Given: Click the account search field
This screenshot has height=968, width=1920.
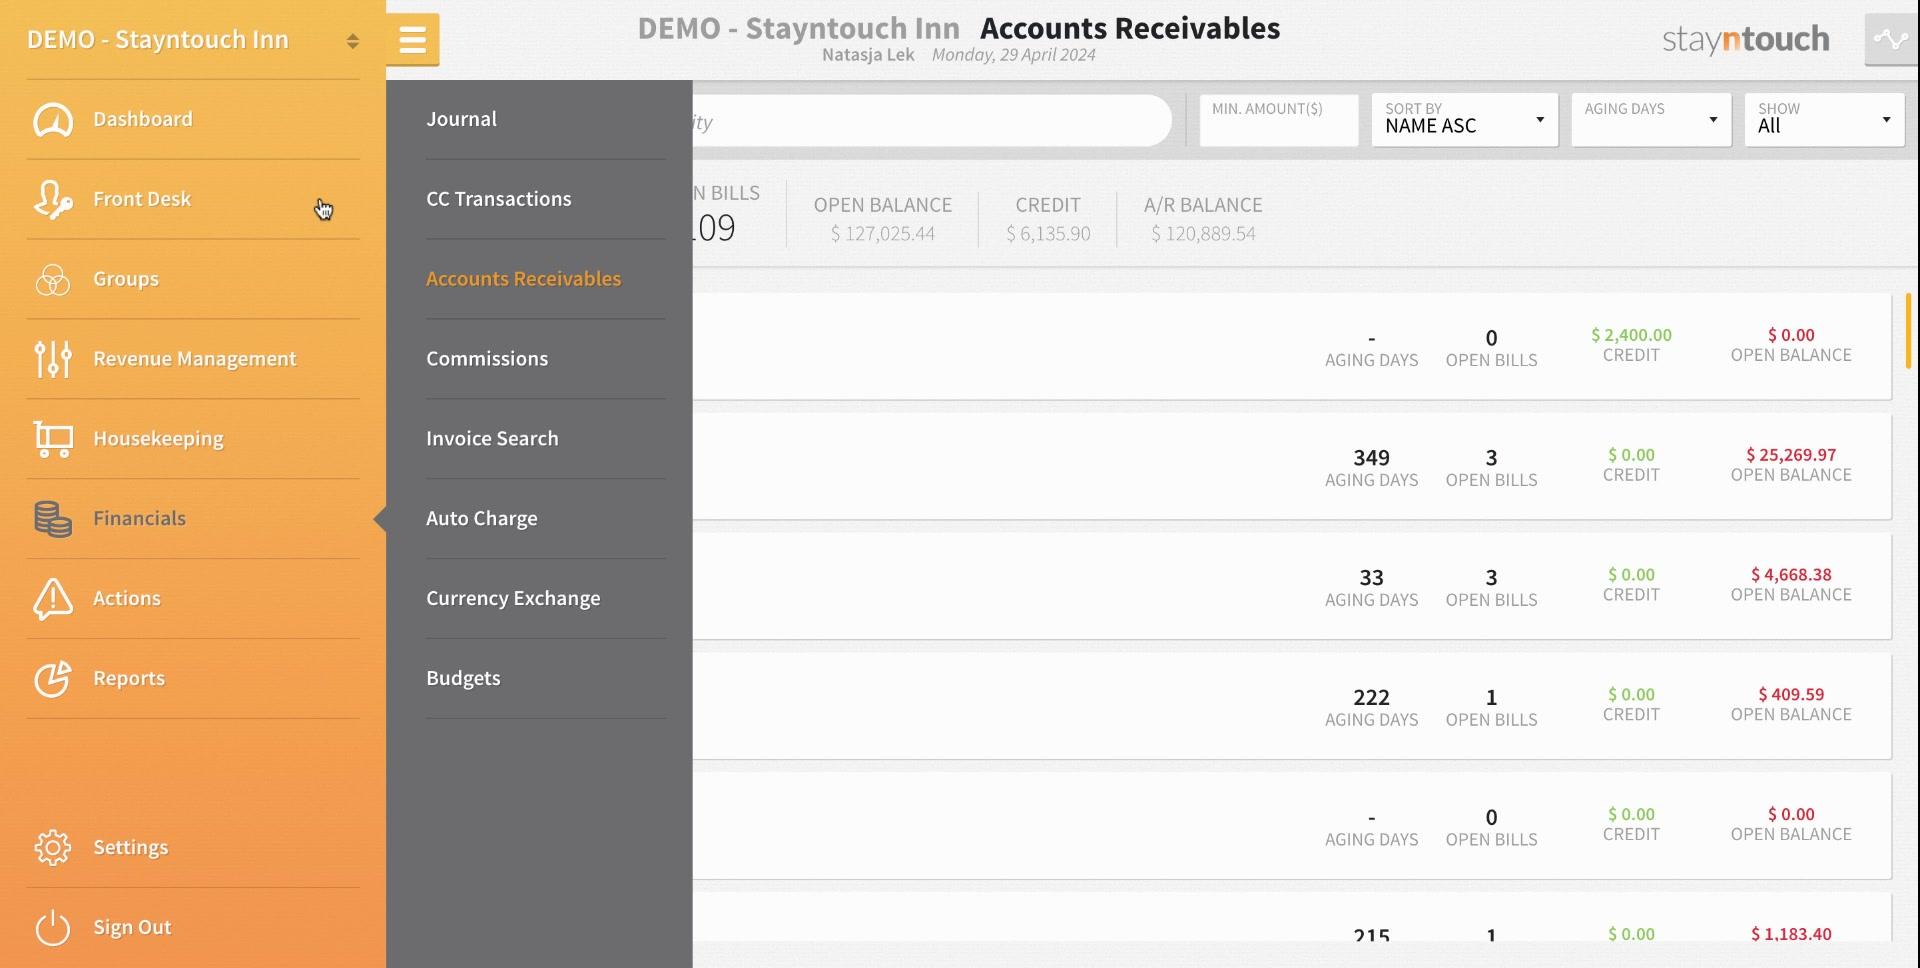Looking at the screenshot, I should (931, 121).
